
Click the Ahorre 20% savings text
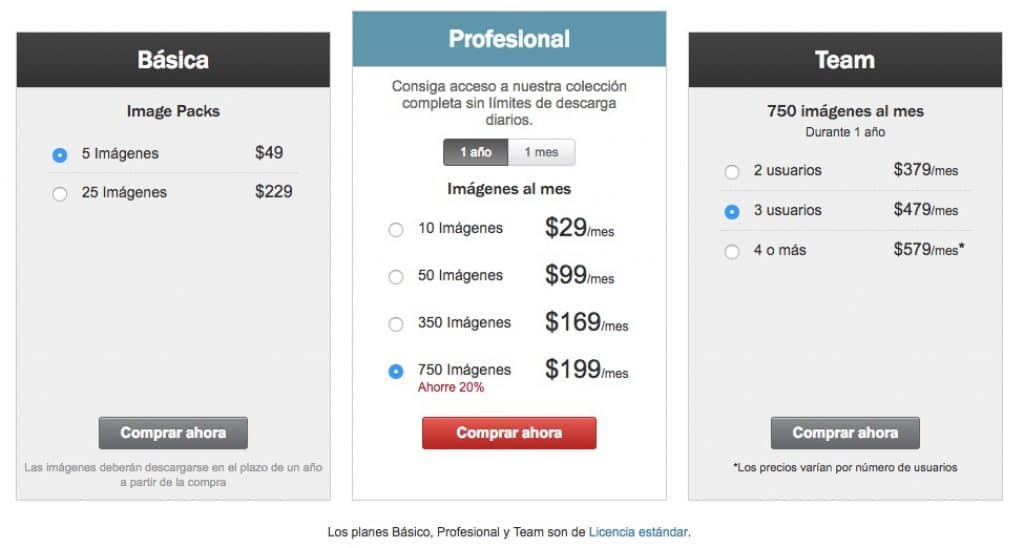click(x=451, y=387)
